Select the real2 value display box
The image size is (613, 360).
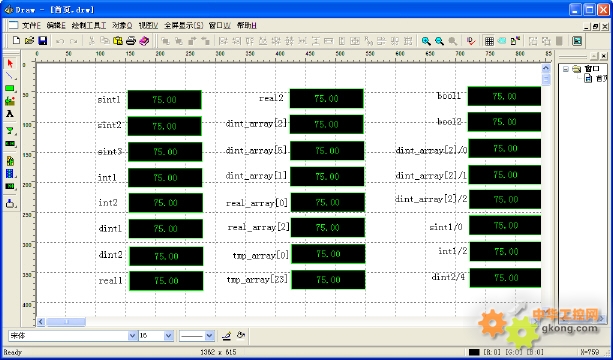326,99
